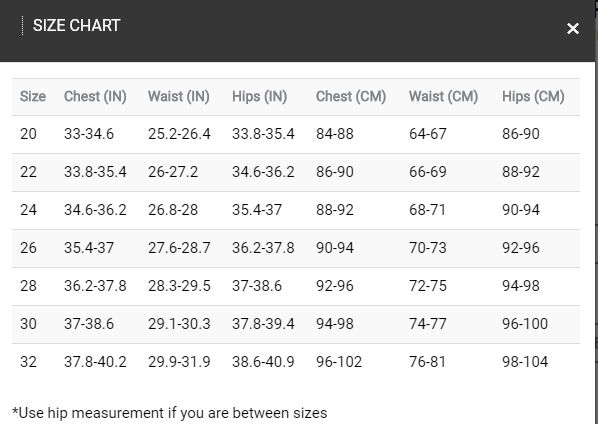The image size is (598, 424).
Task: Click the 27.6-28.7 waist value cell
Action: [179, 248]
